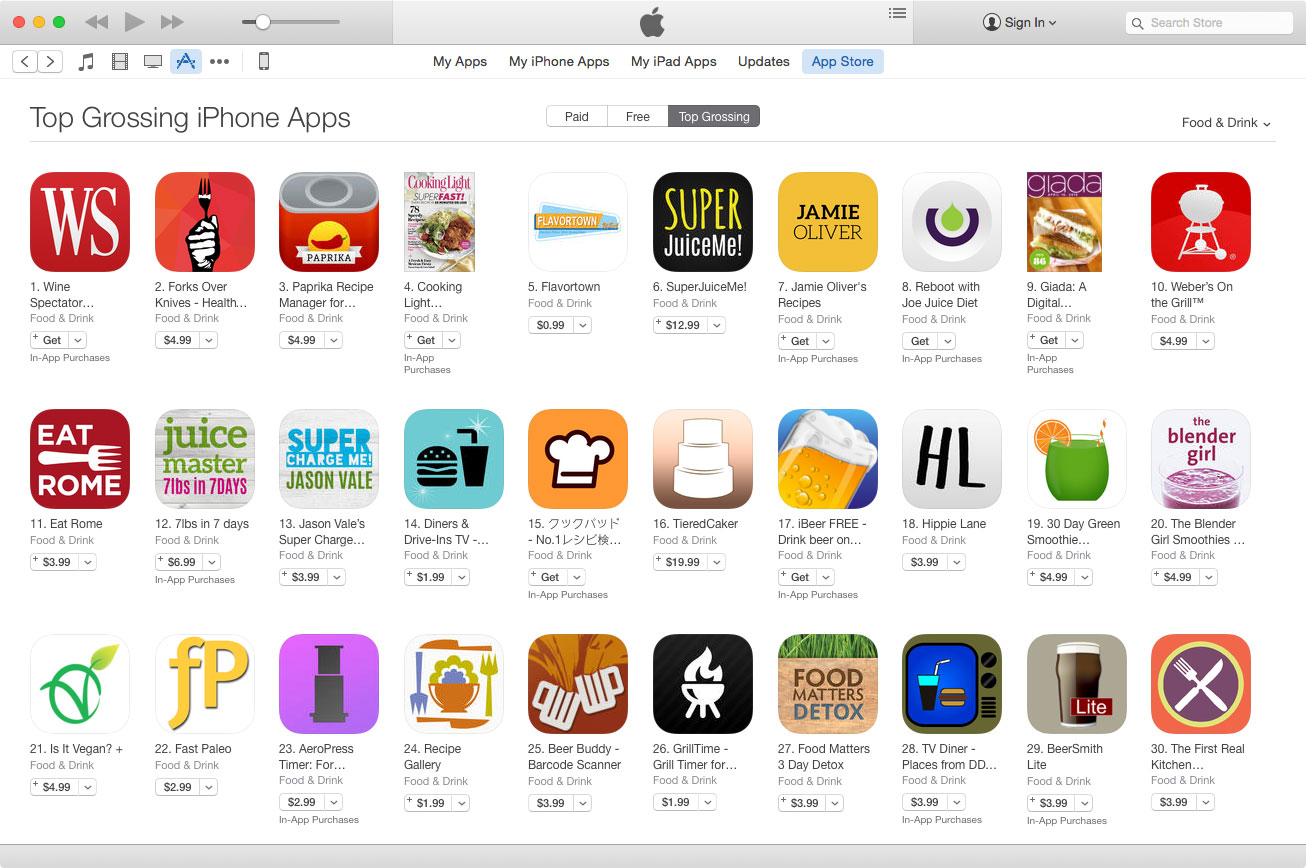
Task: Switch to the My iPhone Apps tab
Action: 559,61
